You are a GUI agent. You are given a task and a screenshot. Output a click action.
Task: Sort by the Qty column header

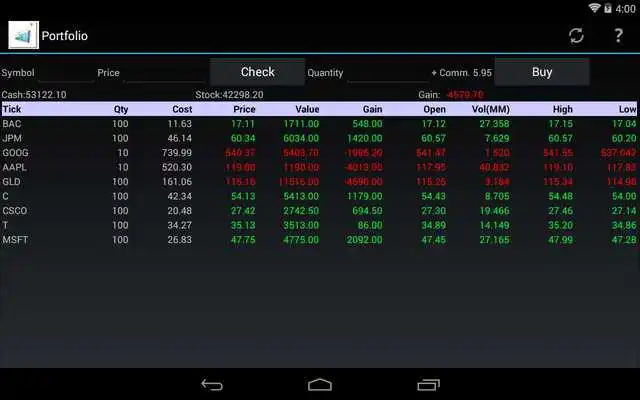click(x=121, y=109)
